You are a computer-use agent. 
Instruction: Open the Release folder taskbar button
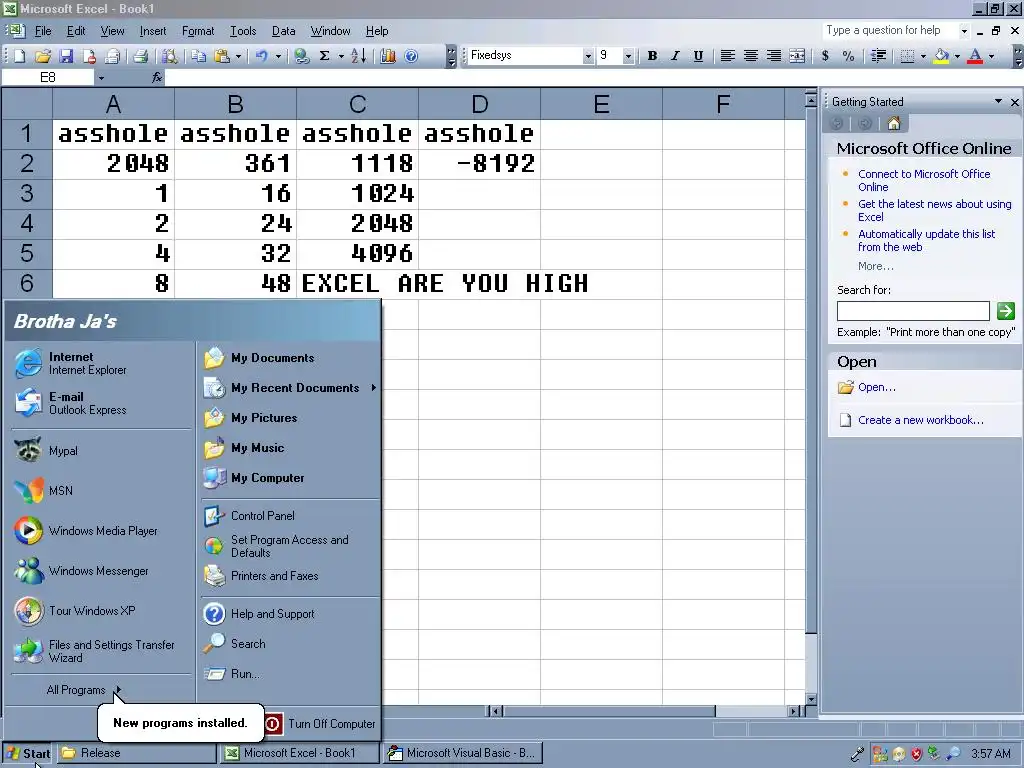coord(136,753)
